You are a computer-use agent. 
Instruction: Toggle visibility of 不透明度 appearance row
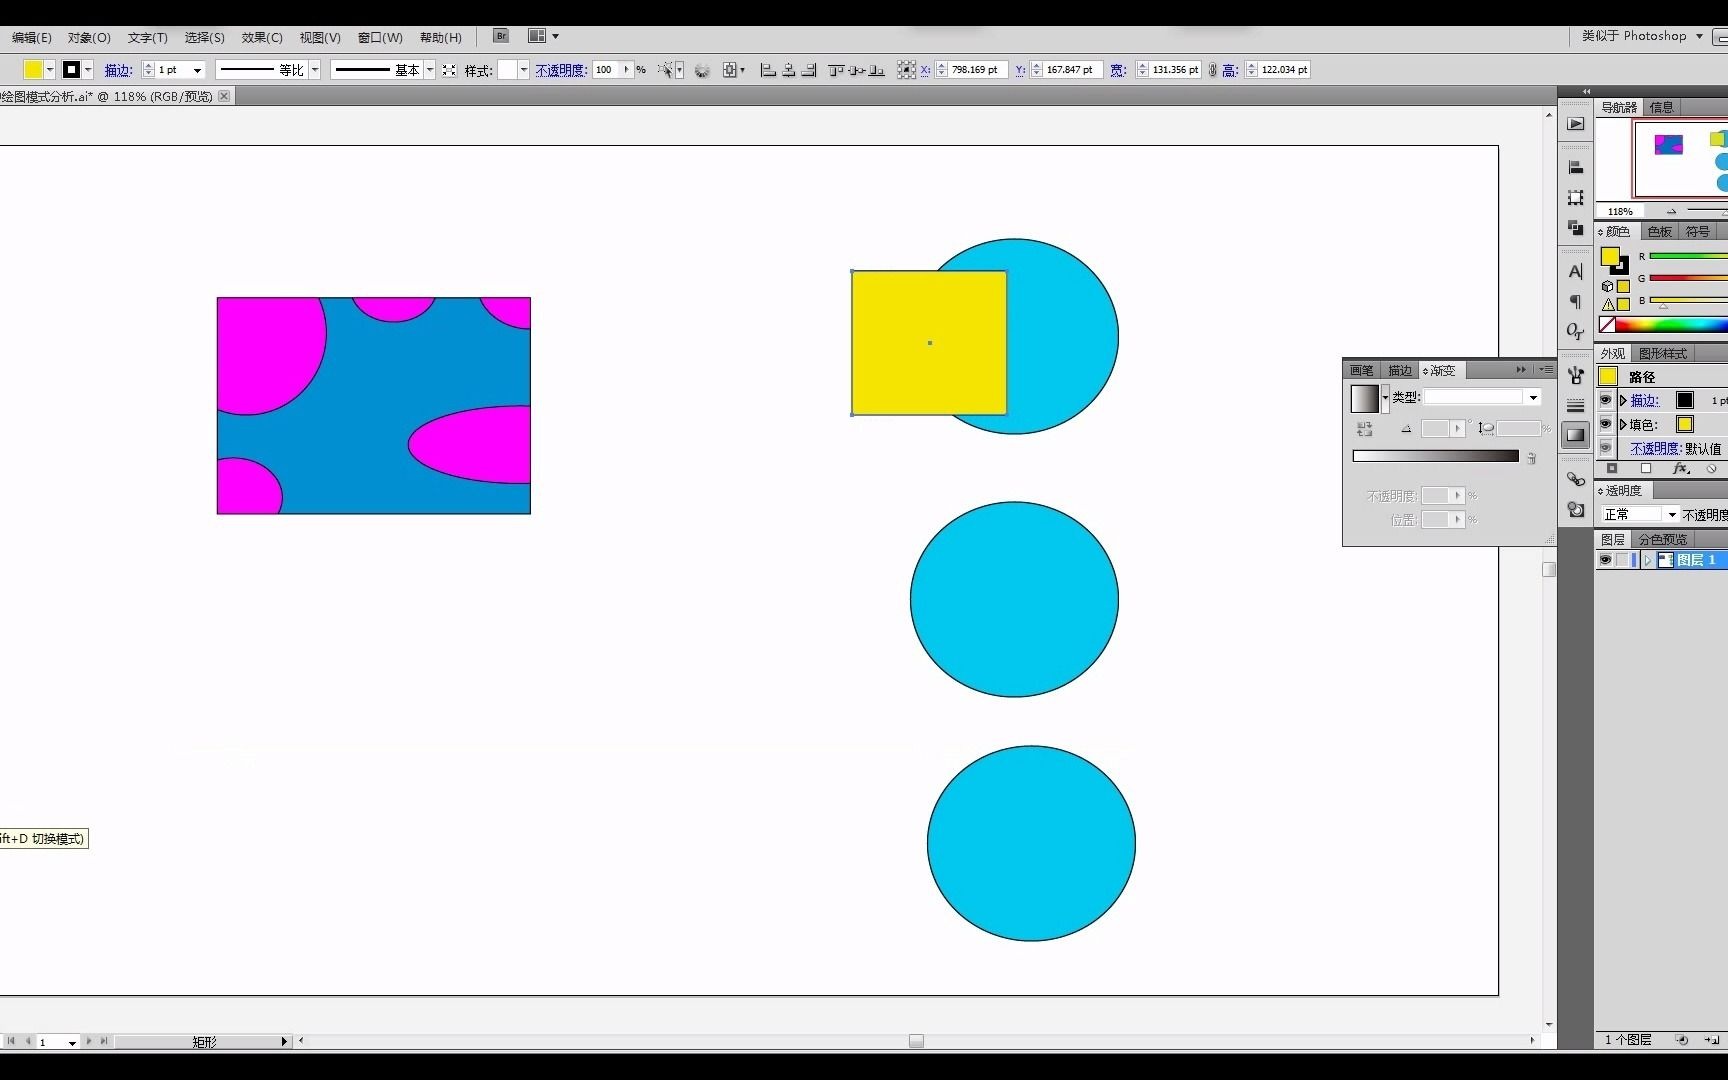[1605, 448]
